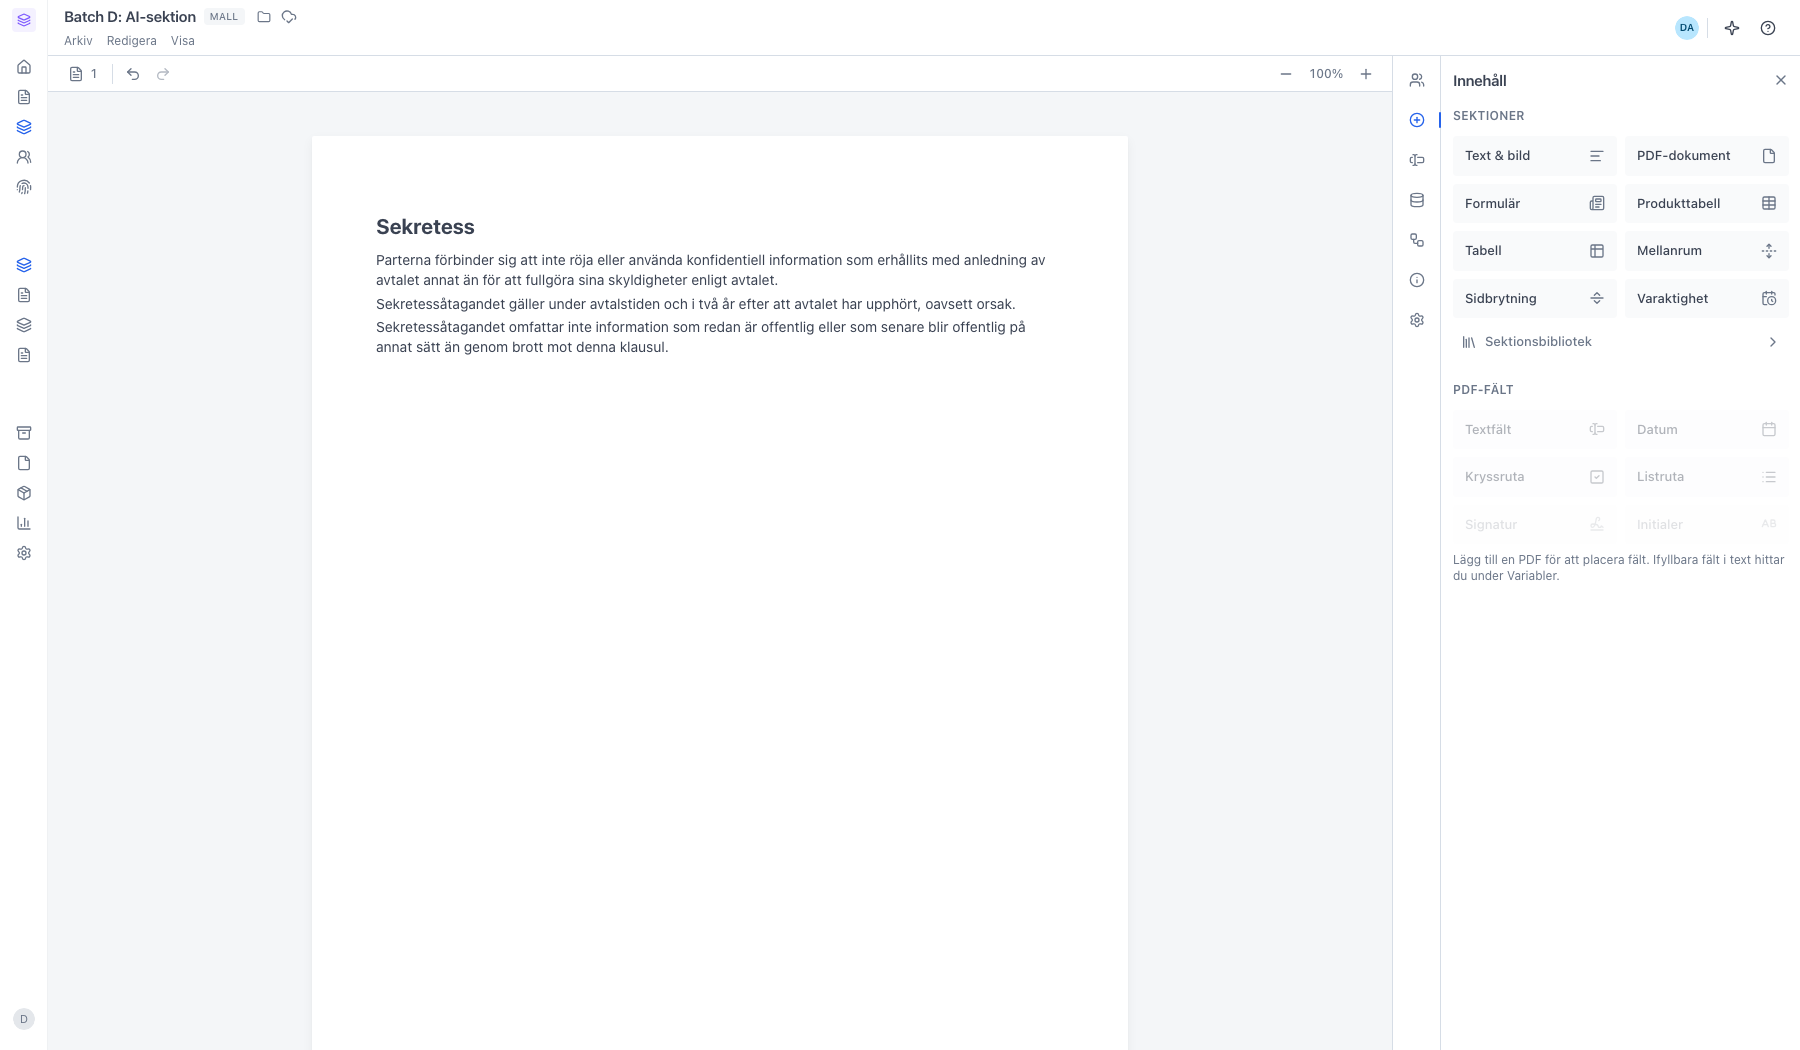Click the D avatar at sidebar bottom
Image resolution: width=1800 pixels, height=1050 pixels.
point(24,1019)
